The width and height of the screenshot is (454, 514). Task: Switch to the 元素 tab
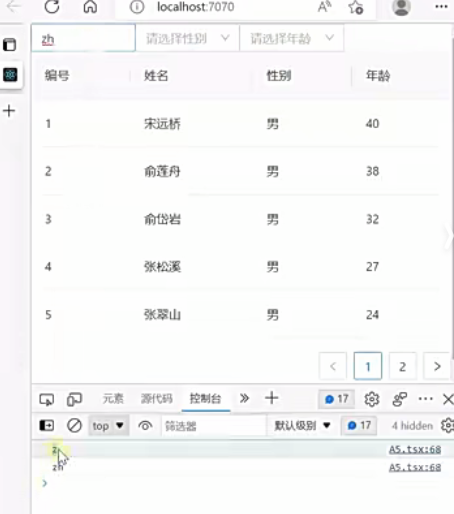(x=113, y=399)
